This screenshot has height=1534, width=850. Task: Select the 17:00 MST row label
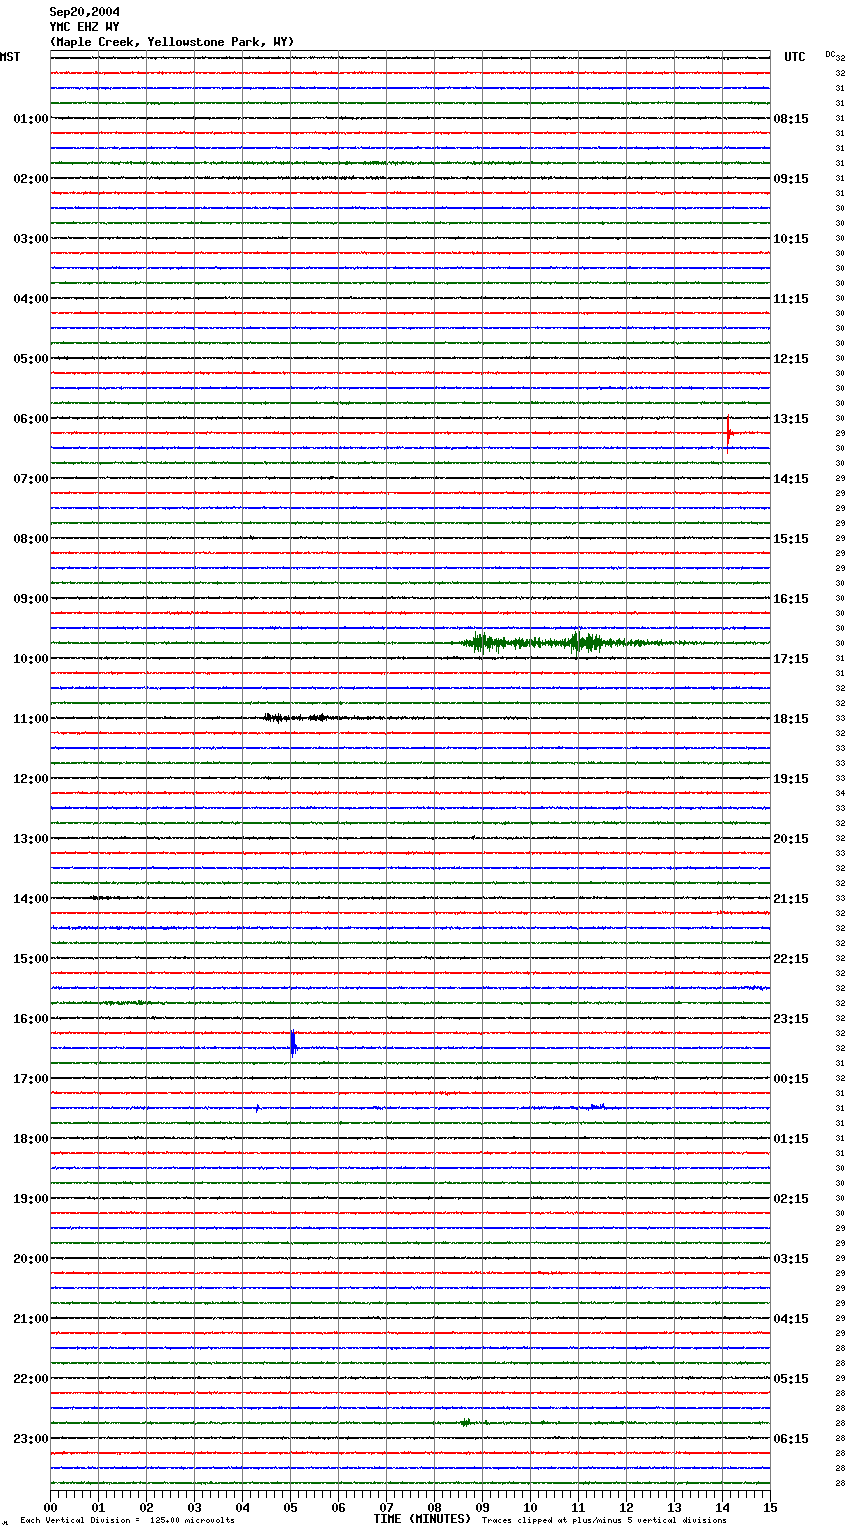click(30, 1079)
